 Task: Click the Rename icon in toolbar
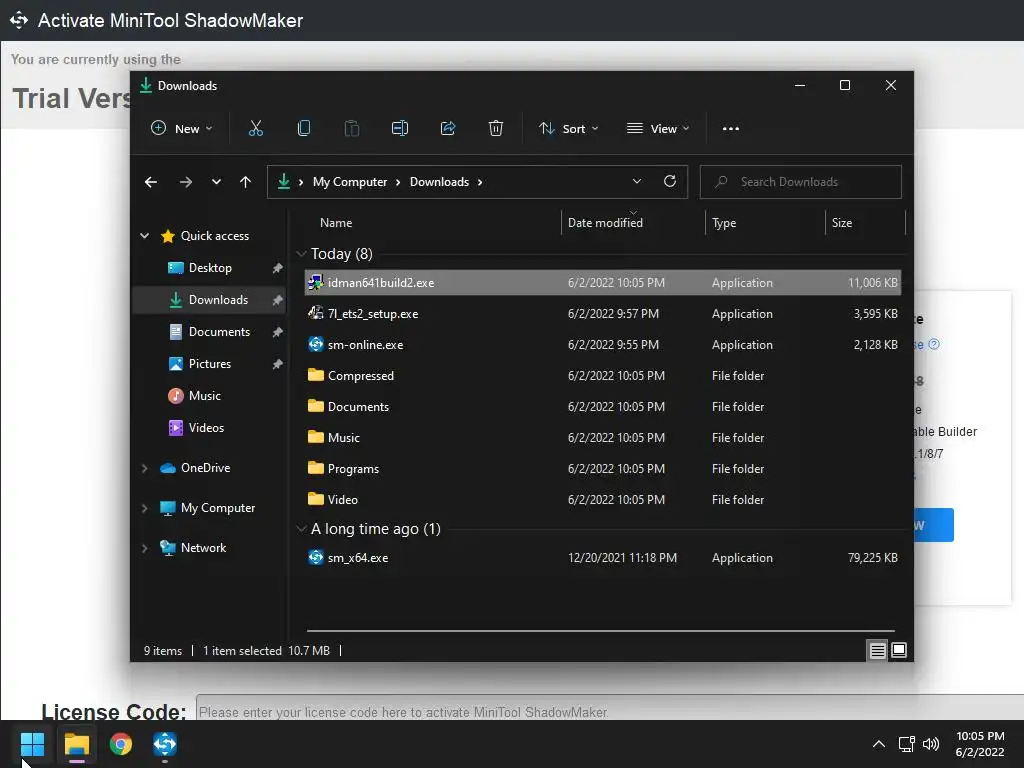(400, 129)
